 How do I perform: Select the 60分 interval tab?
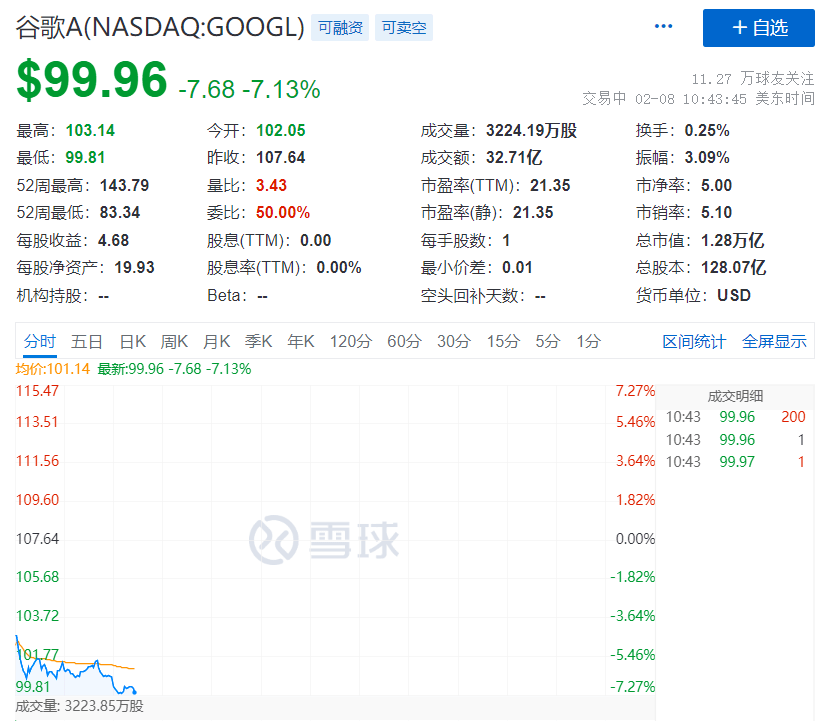point(404,341)
